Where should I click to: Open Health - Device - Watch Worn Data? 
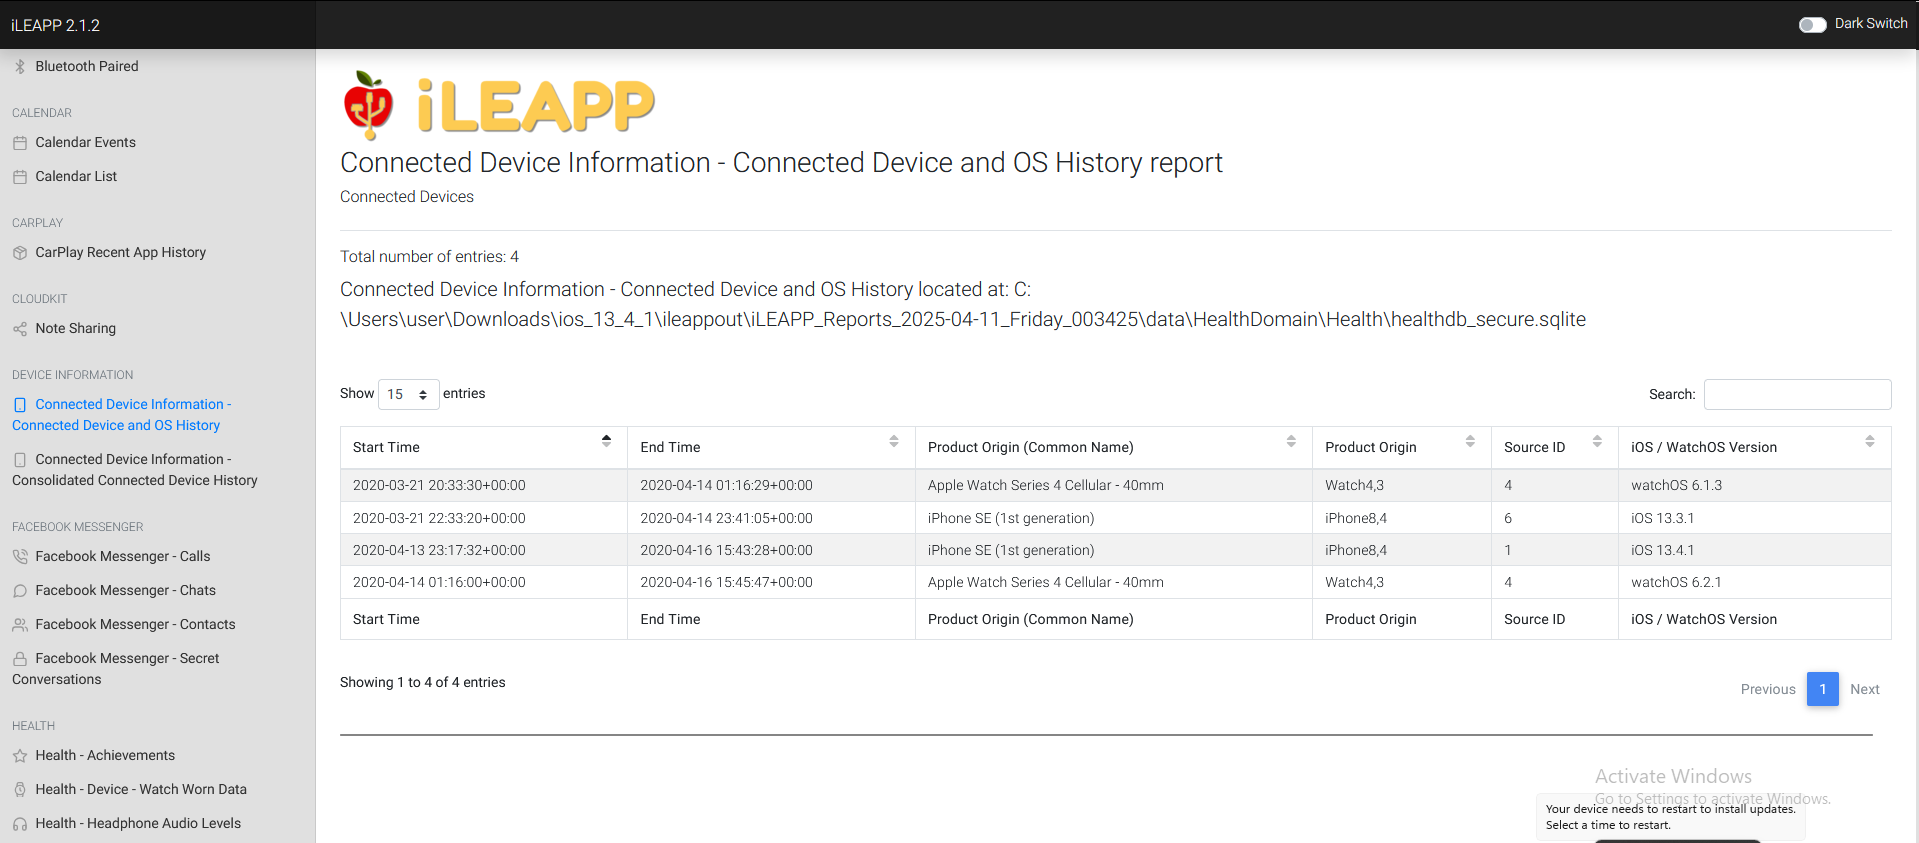coord(141,789)
